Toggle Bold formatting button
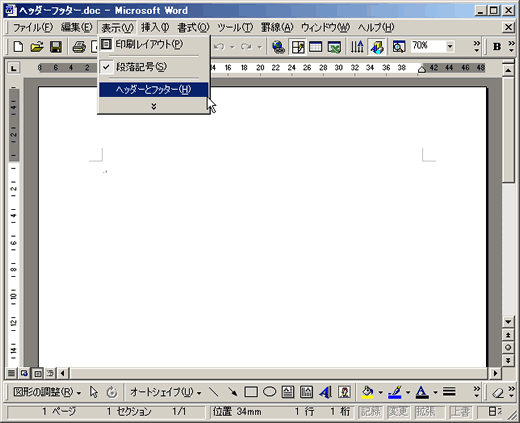This screenshot has width=520, height=423. pos(497,47)
